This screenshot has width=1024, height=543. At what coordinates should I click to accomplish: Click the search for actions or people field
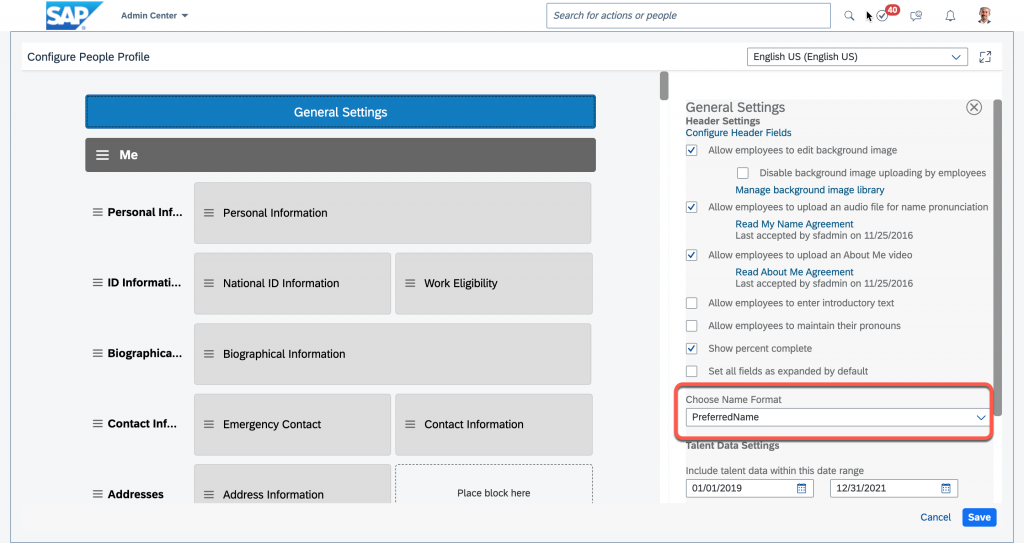pyautogui.click(x=688, y=16)
